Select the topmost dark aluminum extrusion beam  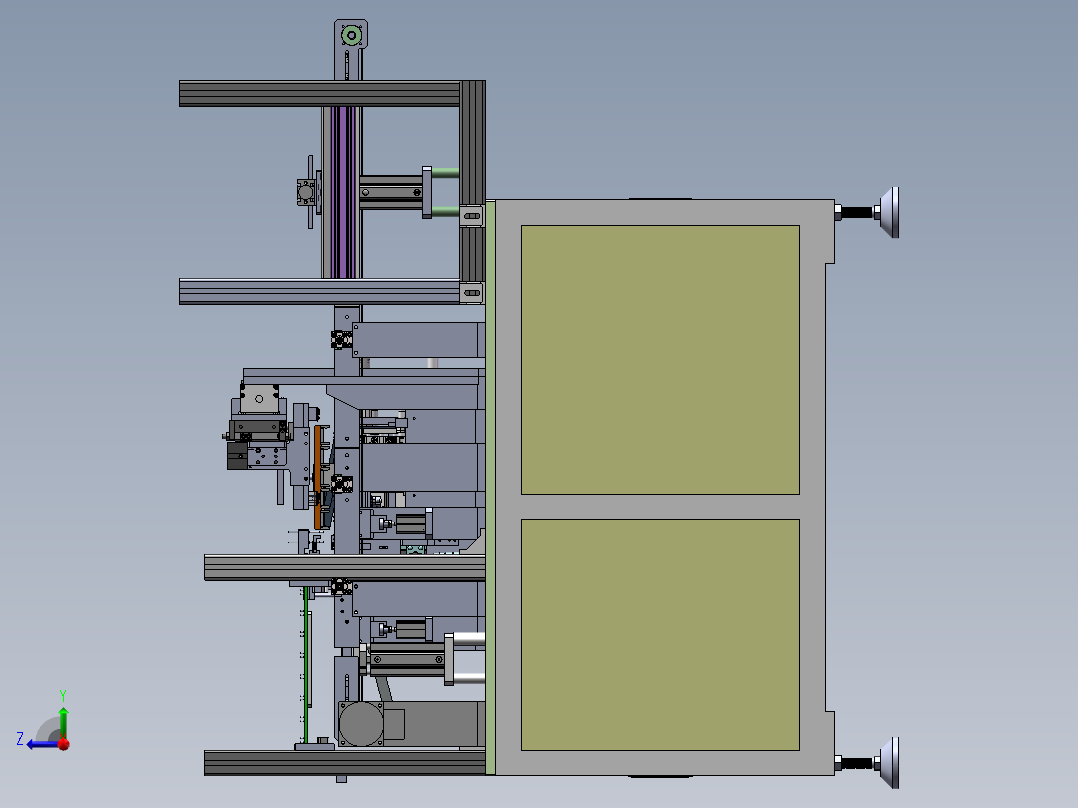320,94
